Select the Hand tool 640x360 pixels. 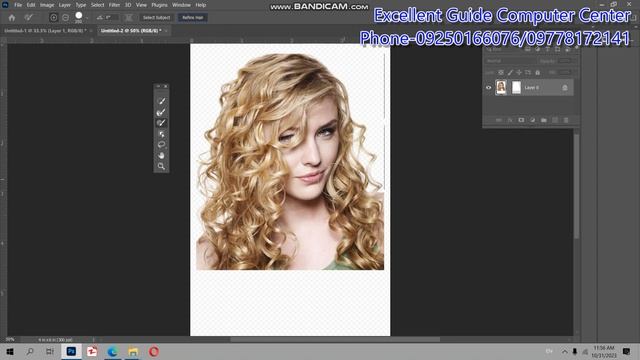pos(161,156)
